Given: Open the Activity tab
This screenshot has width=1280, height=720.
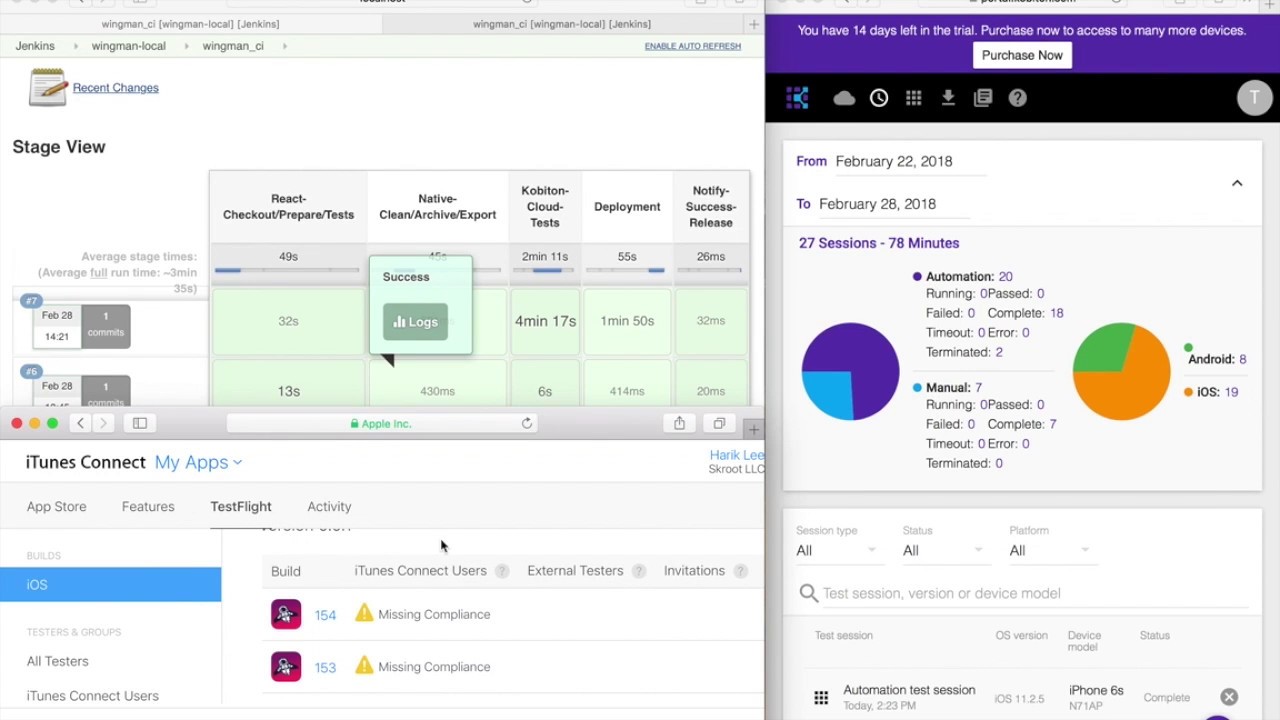Looking at the screenshot, I should tap(329, 507).
